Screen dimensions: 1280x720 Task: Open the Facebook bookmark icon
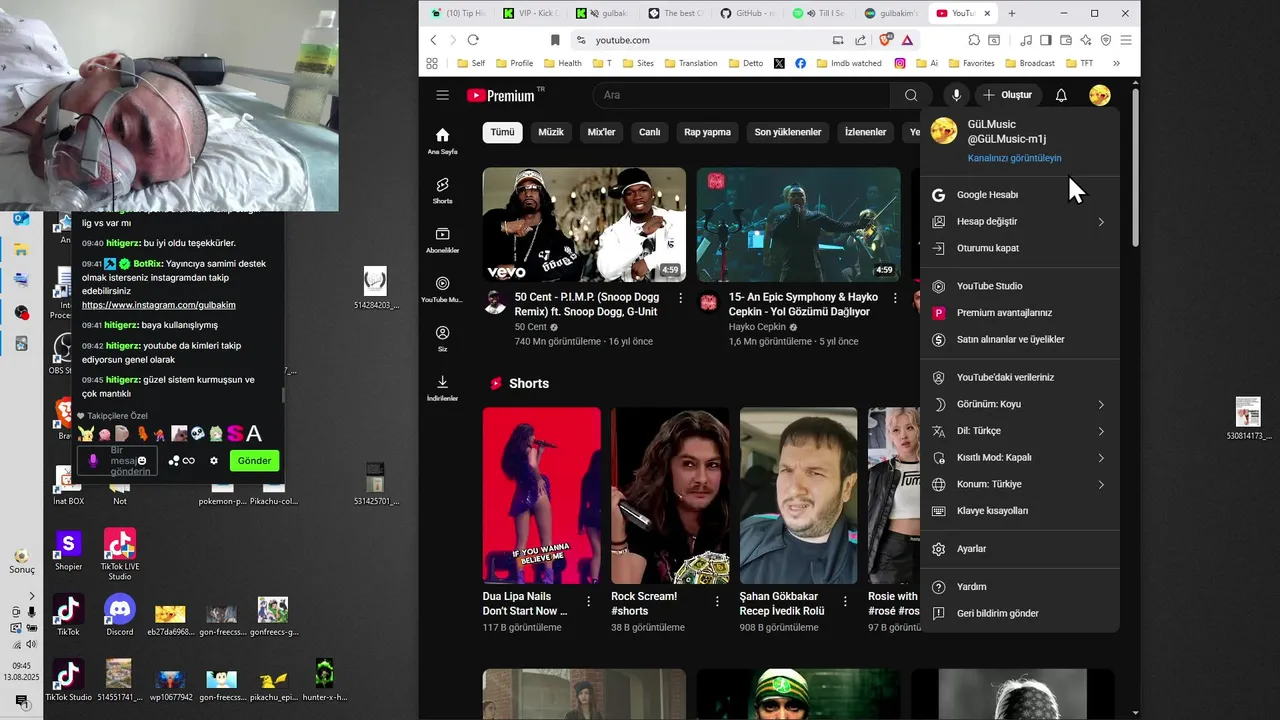pyautogui.click(x=801, y=63)
